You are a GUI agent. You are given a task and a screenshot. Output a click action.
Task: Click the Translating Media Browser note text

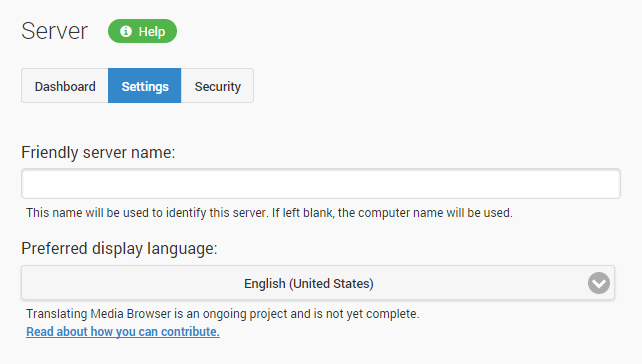[x=223, y=314]
